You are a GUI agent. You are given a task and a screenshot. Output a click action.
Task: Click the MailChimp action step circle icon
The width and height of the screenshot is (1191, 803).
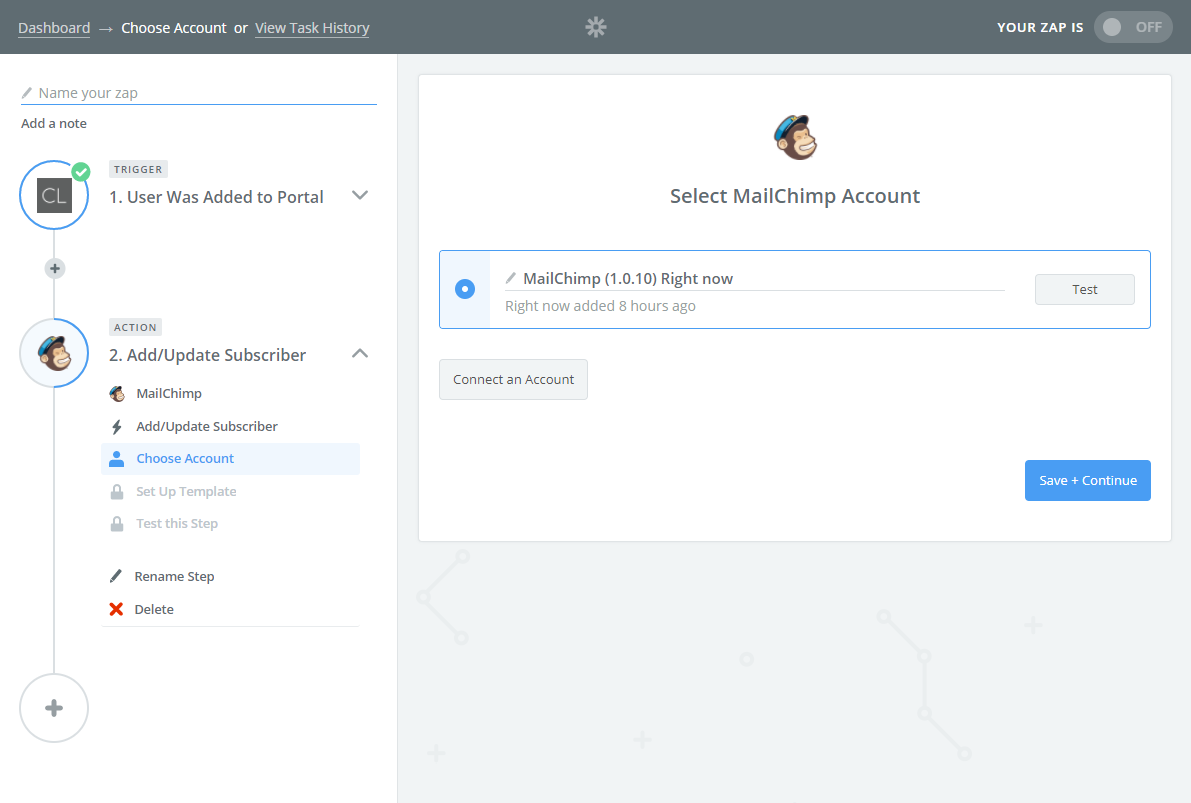point(54,353)
